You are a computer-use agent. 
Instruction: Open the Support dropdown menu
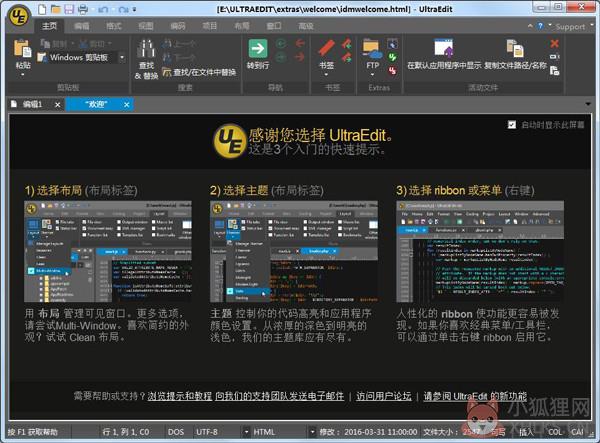[x=572, y=26]
